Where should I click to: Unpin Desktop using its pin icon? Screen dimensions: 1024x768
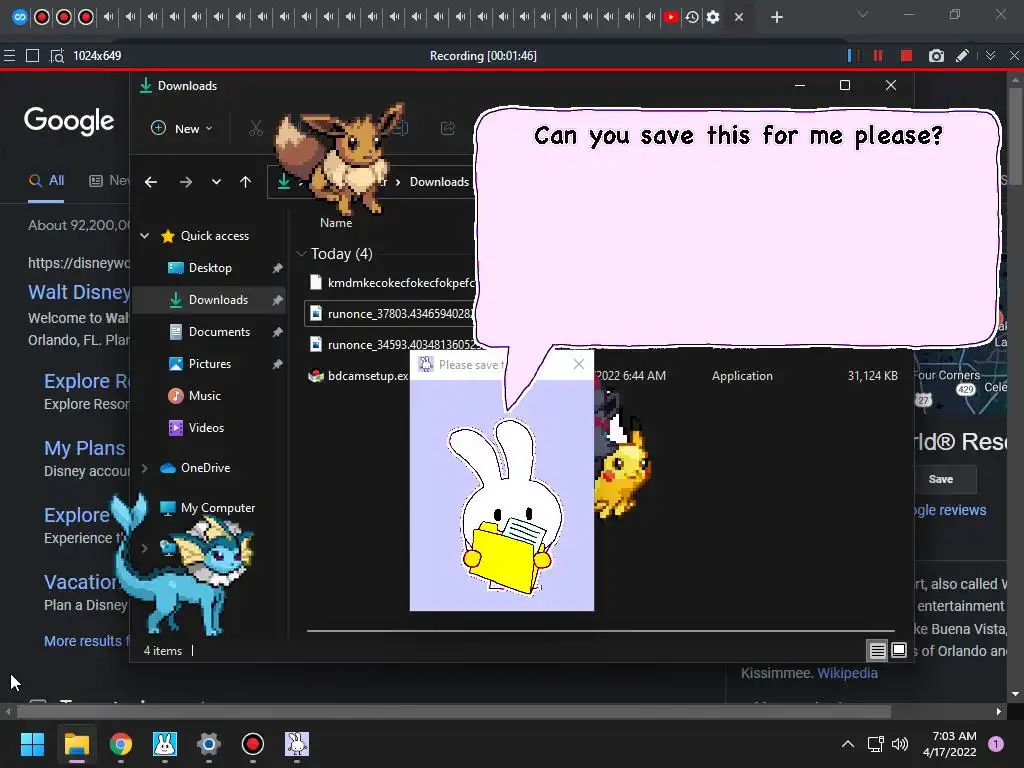pos(277,268)
